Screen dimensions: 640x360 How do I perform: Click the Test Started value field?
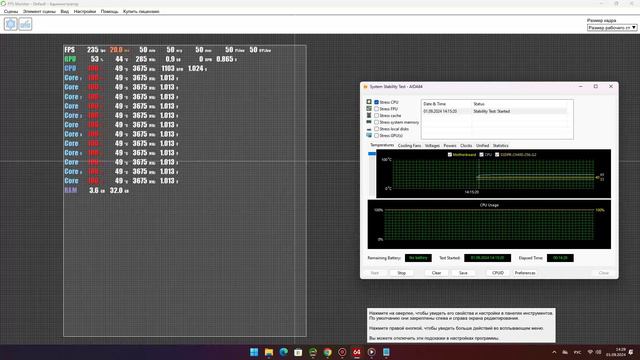(487, 258)
